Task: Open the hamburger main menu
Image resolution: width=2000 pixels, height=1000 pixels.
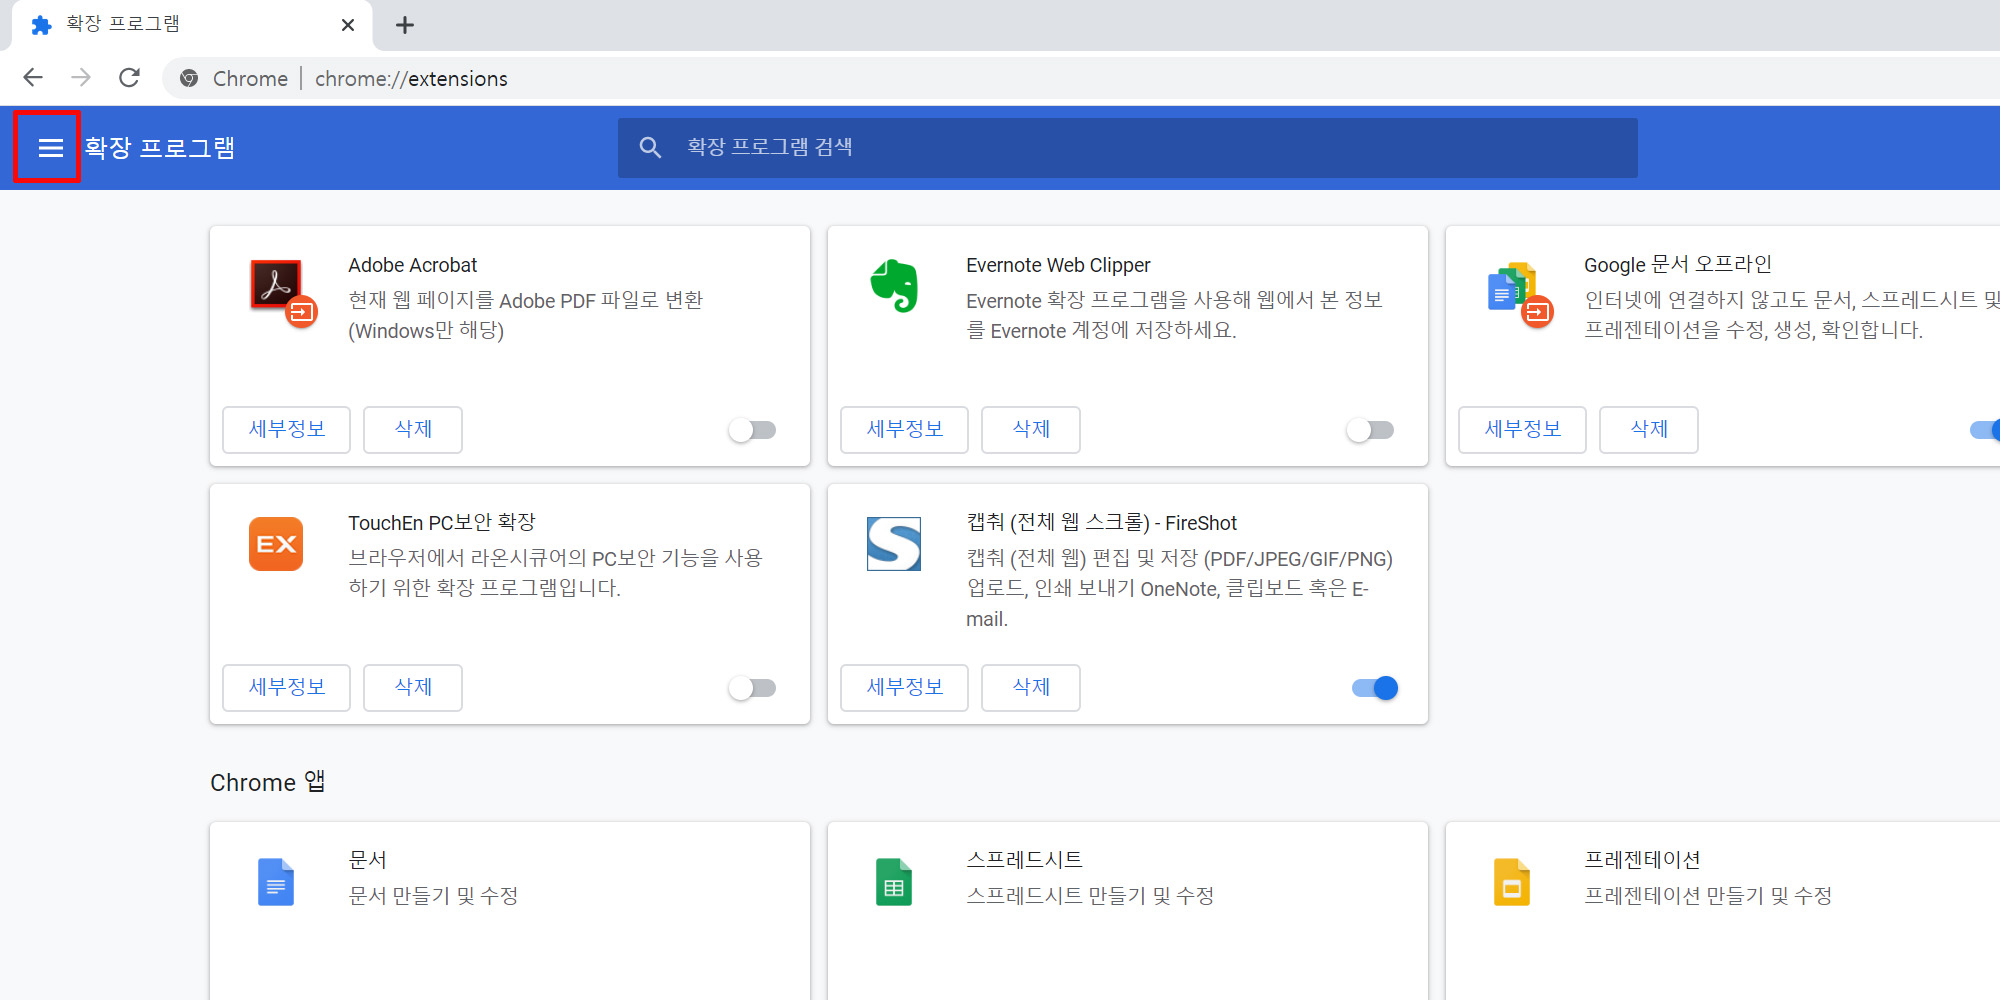Action: click(x=50, y=148)
